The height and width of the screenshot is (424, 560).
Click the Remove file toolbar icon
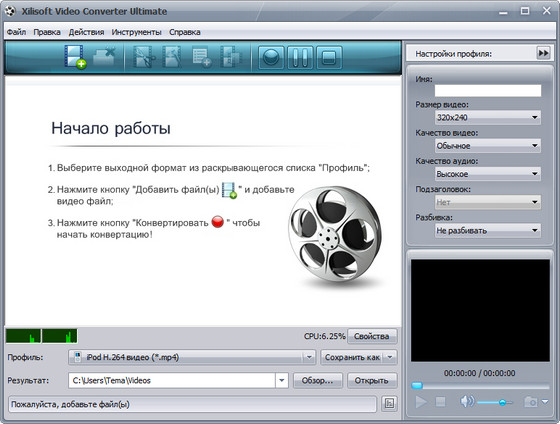pyautogui.click(x=104, y=56)
